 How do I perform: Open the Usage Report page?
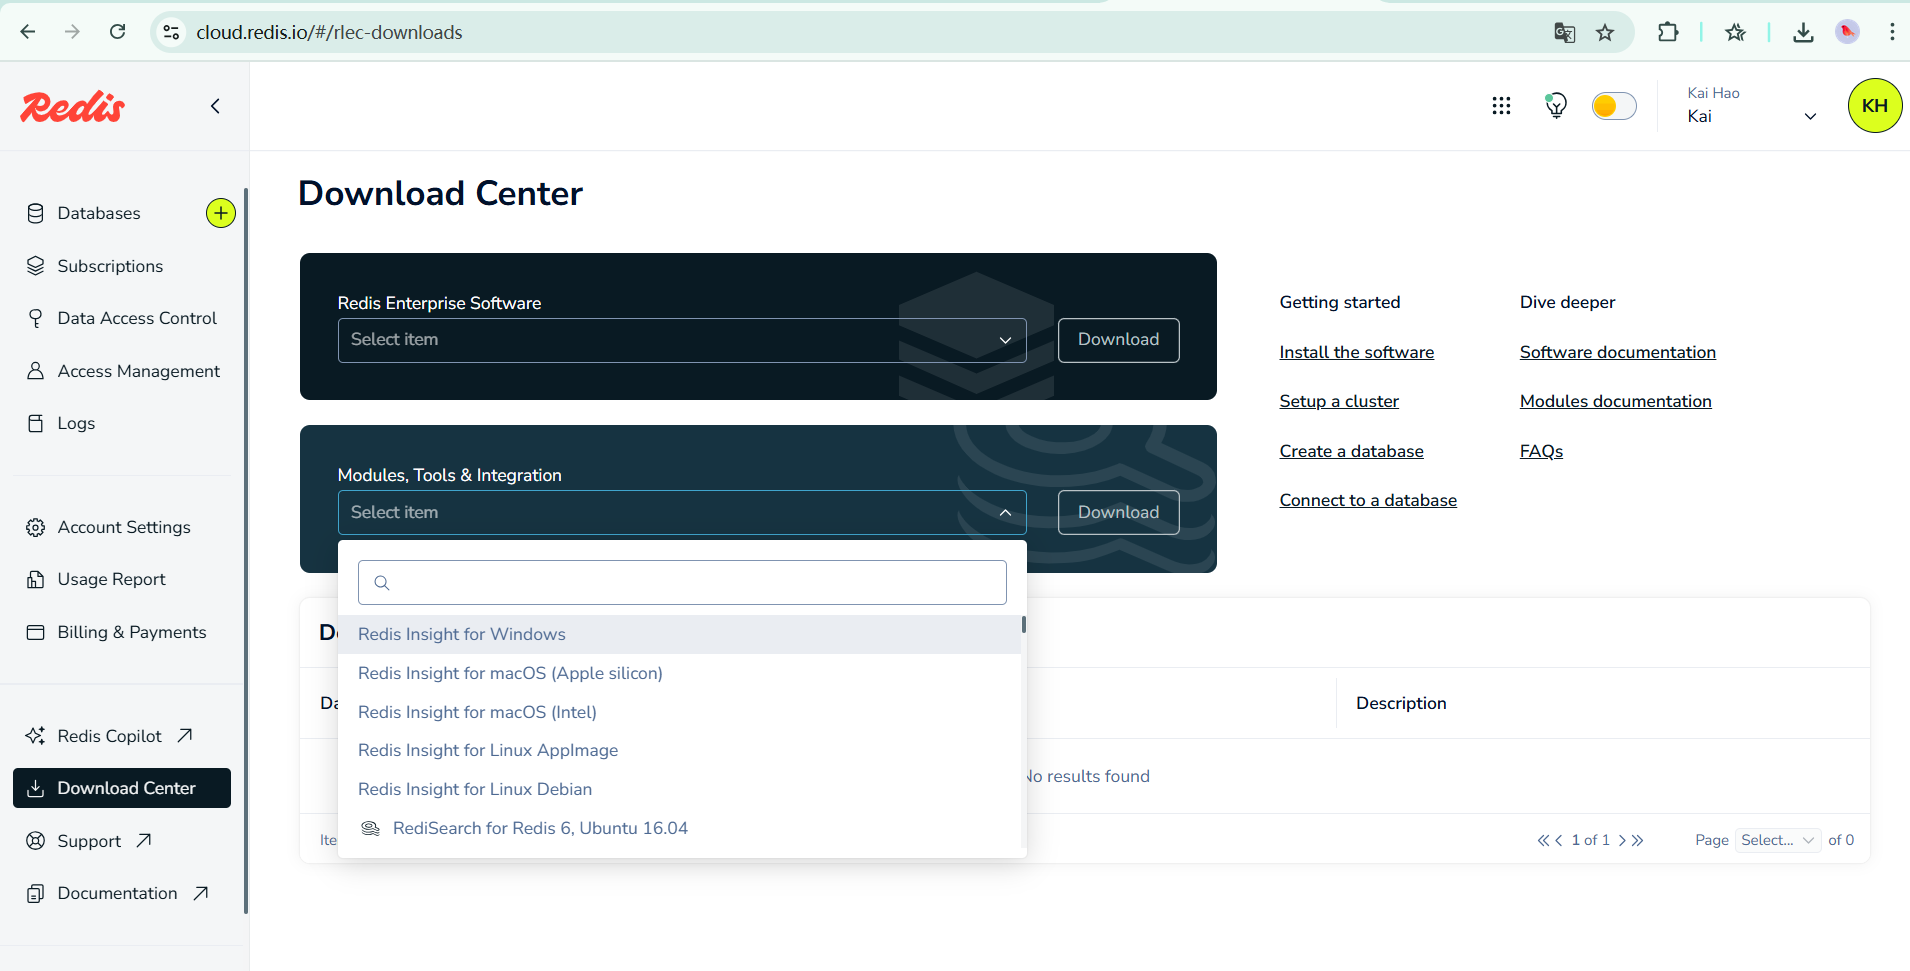click(111, 579)
